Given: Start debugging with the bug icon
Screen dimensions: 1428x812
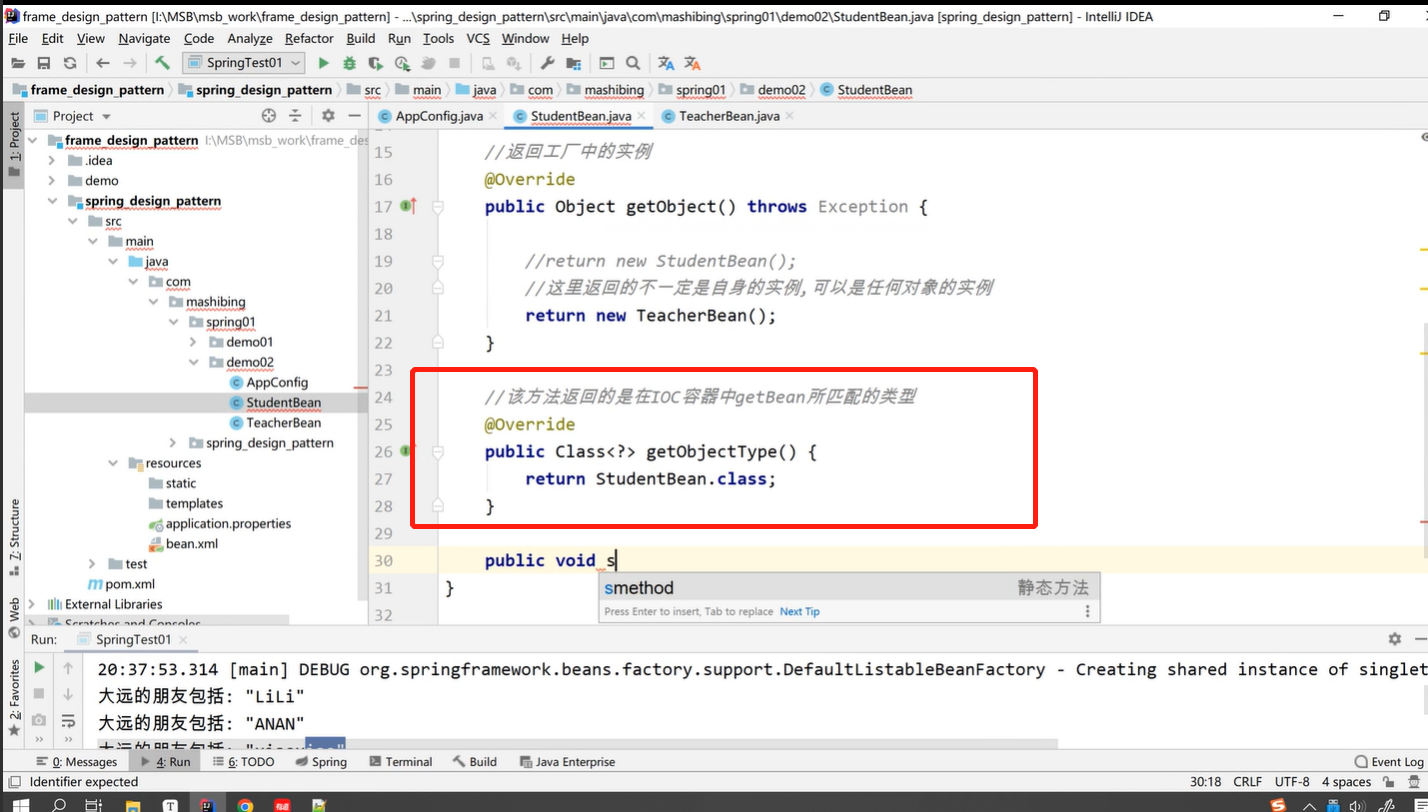Looking at the screenshot, I should 349,63.
